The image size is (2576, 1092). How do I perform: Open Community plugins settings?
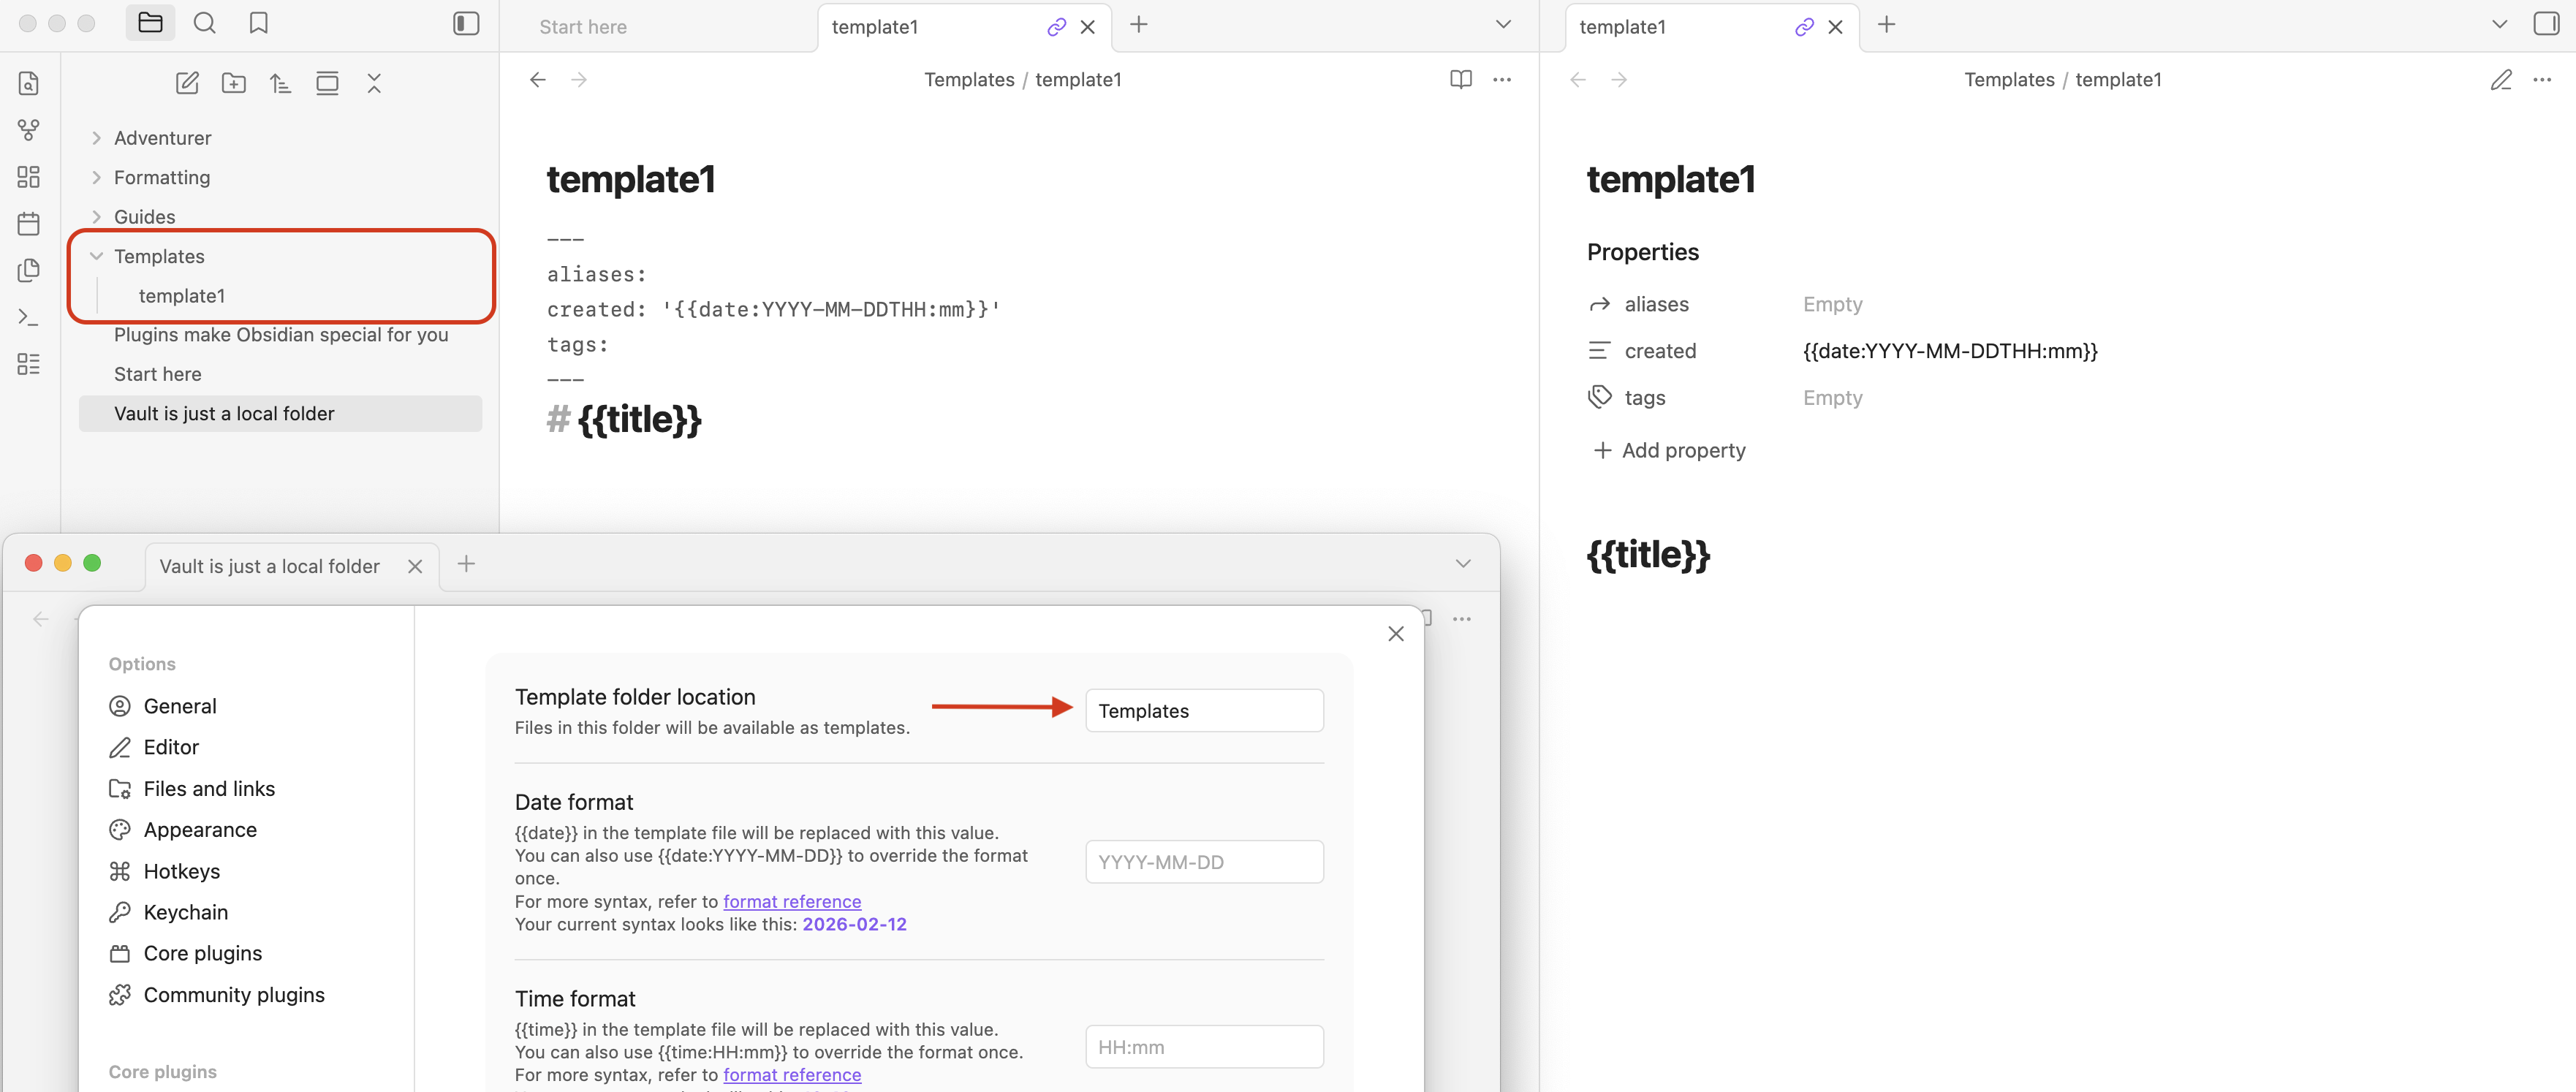(x=233, y=994)
